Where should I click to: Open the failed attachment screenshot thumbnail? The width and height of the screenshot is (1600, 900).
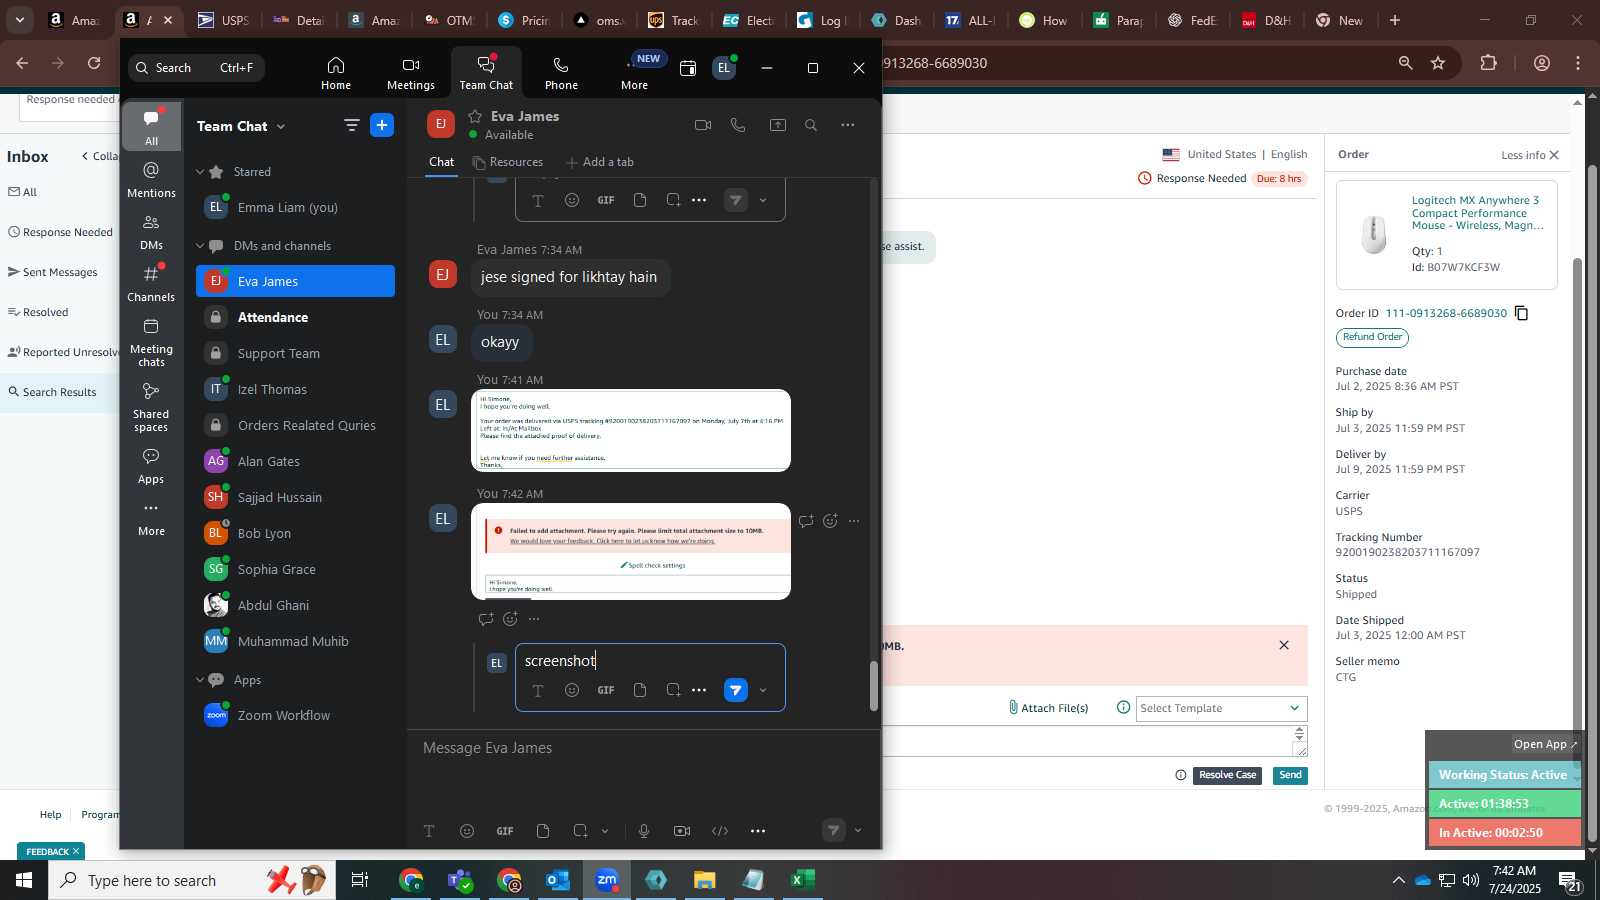(x=631, y=552)
